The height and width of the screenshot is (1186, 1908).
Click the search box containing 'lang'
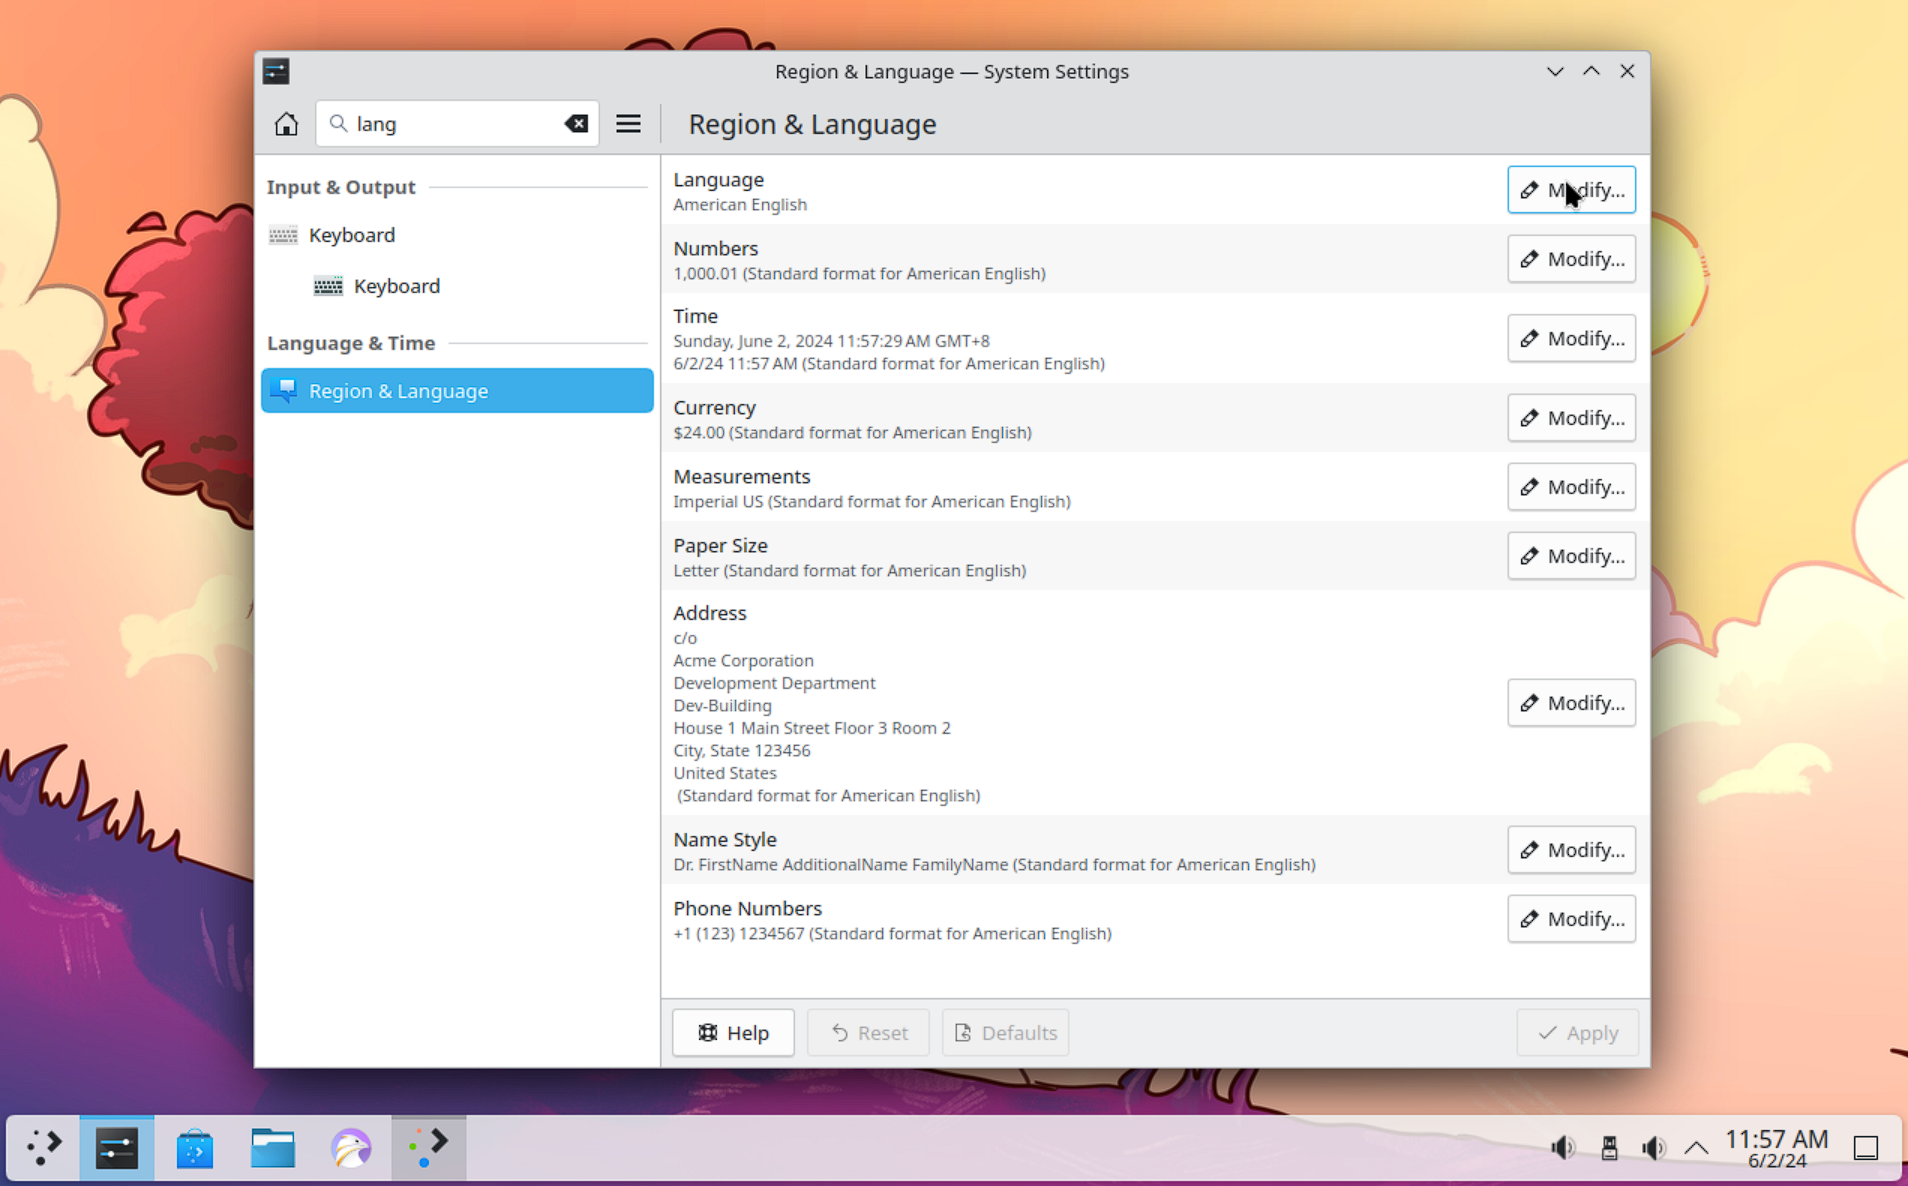[x=457, y=124]
